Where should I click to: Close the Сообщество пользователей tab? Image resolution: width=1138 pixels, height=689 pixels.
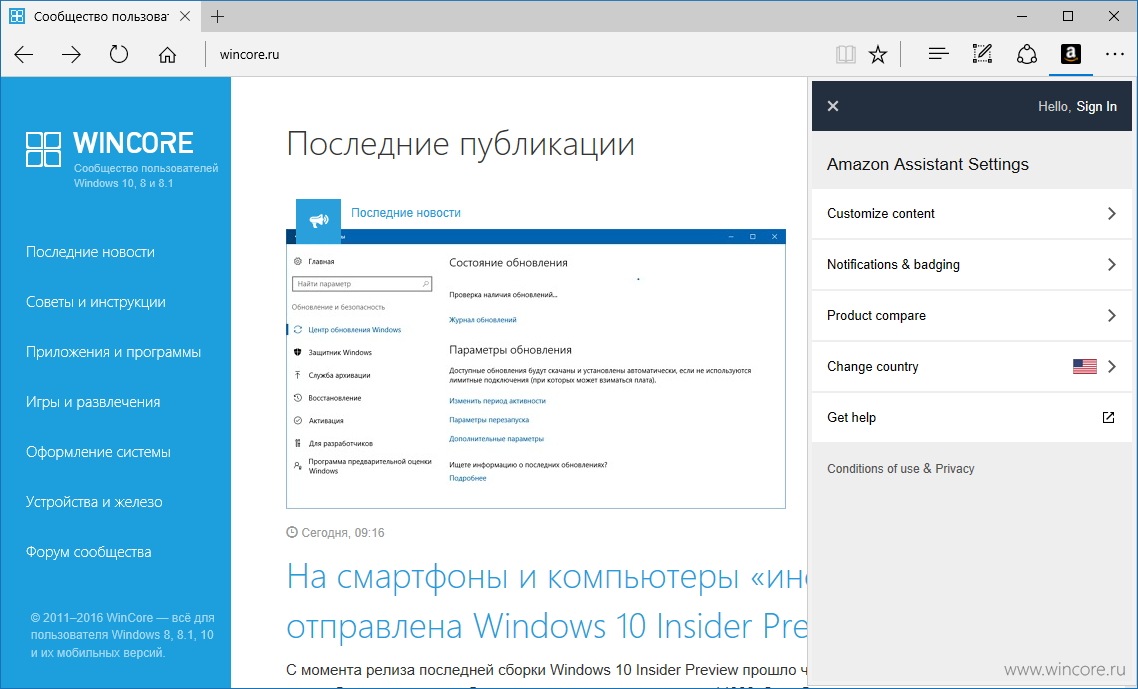[185, 16]
